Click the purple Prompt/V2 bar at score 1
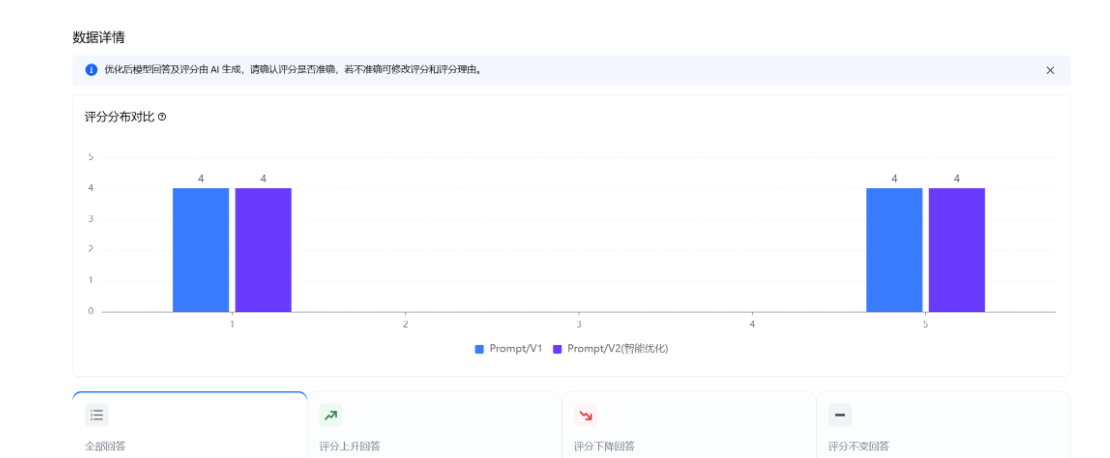The width and height of the screenshot is (1110, 458). coord(263,250)
